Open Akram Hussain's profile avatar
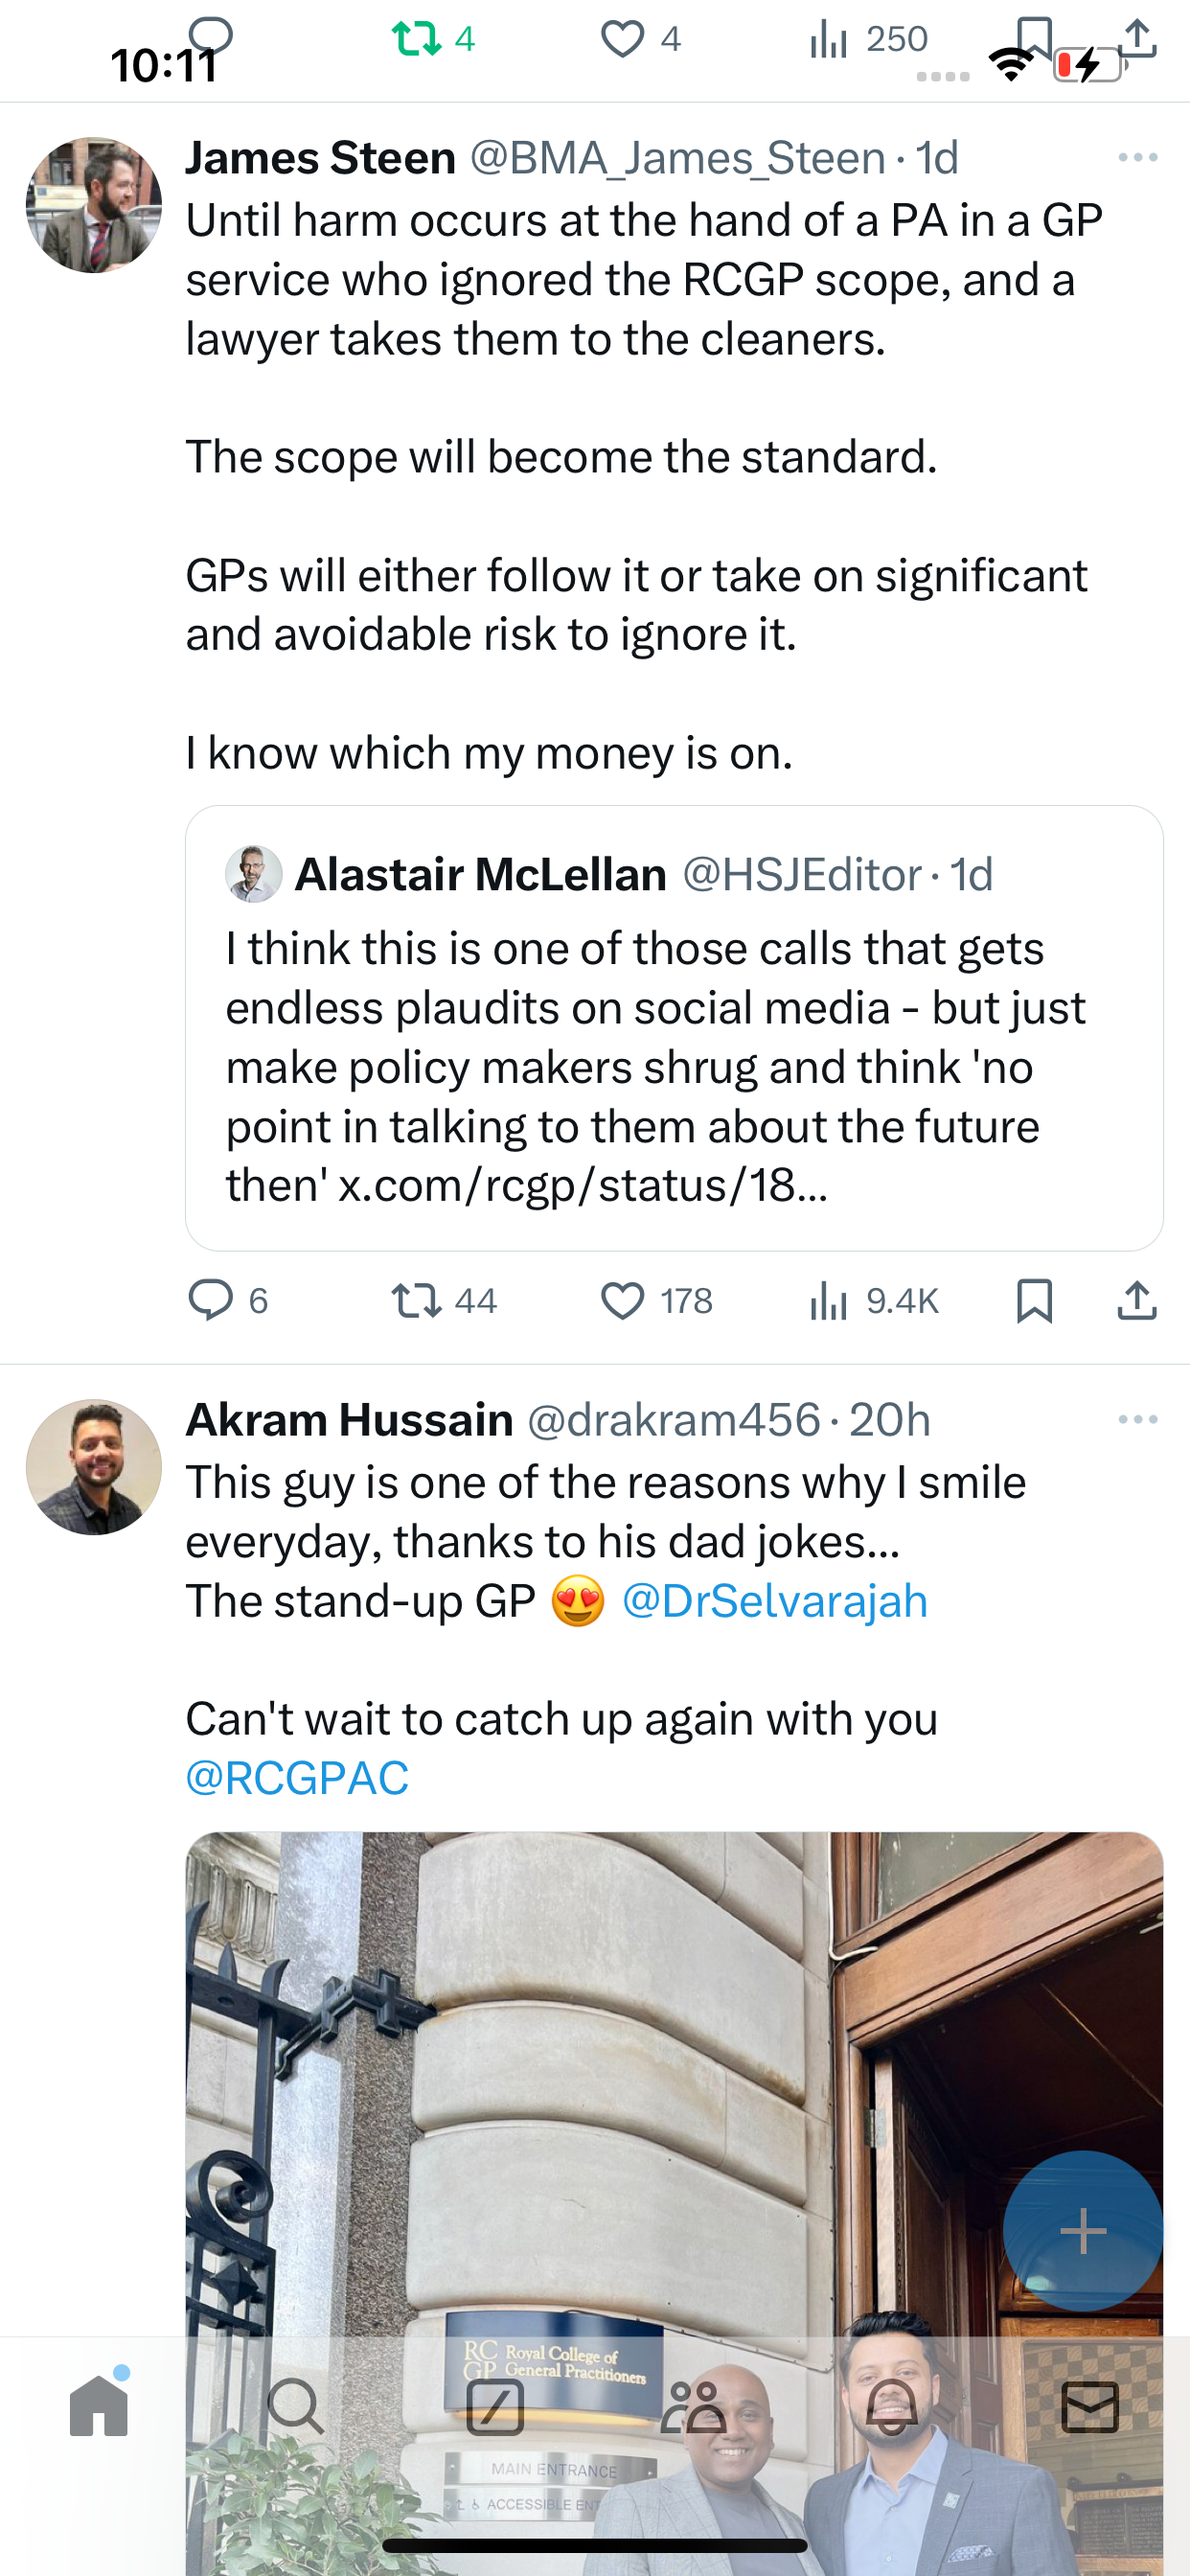The height and width of the screenshot is (2576, 1190). [94, 1467]
